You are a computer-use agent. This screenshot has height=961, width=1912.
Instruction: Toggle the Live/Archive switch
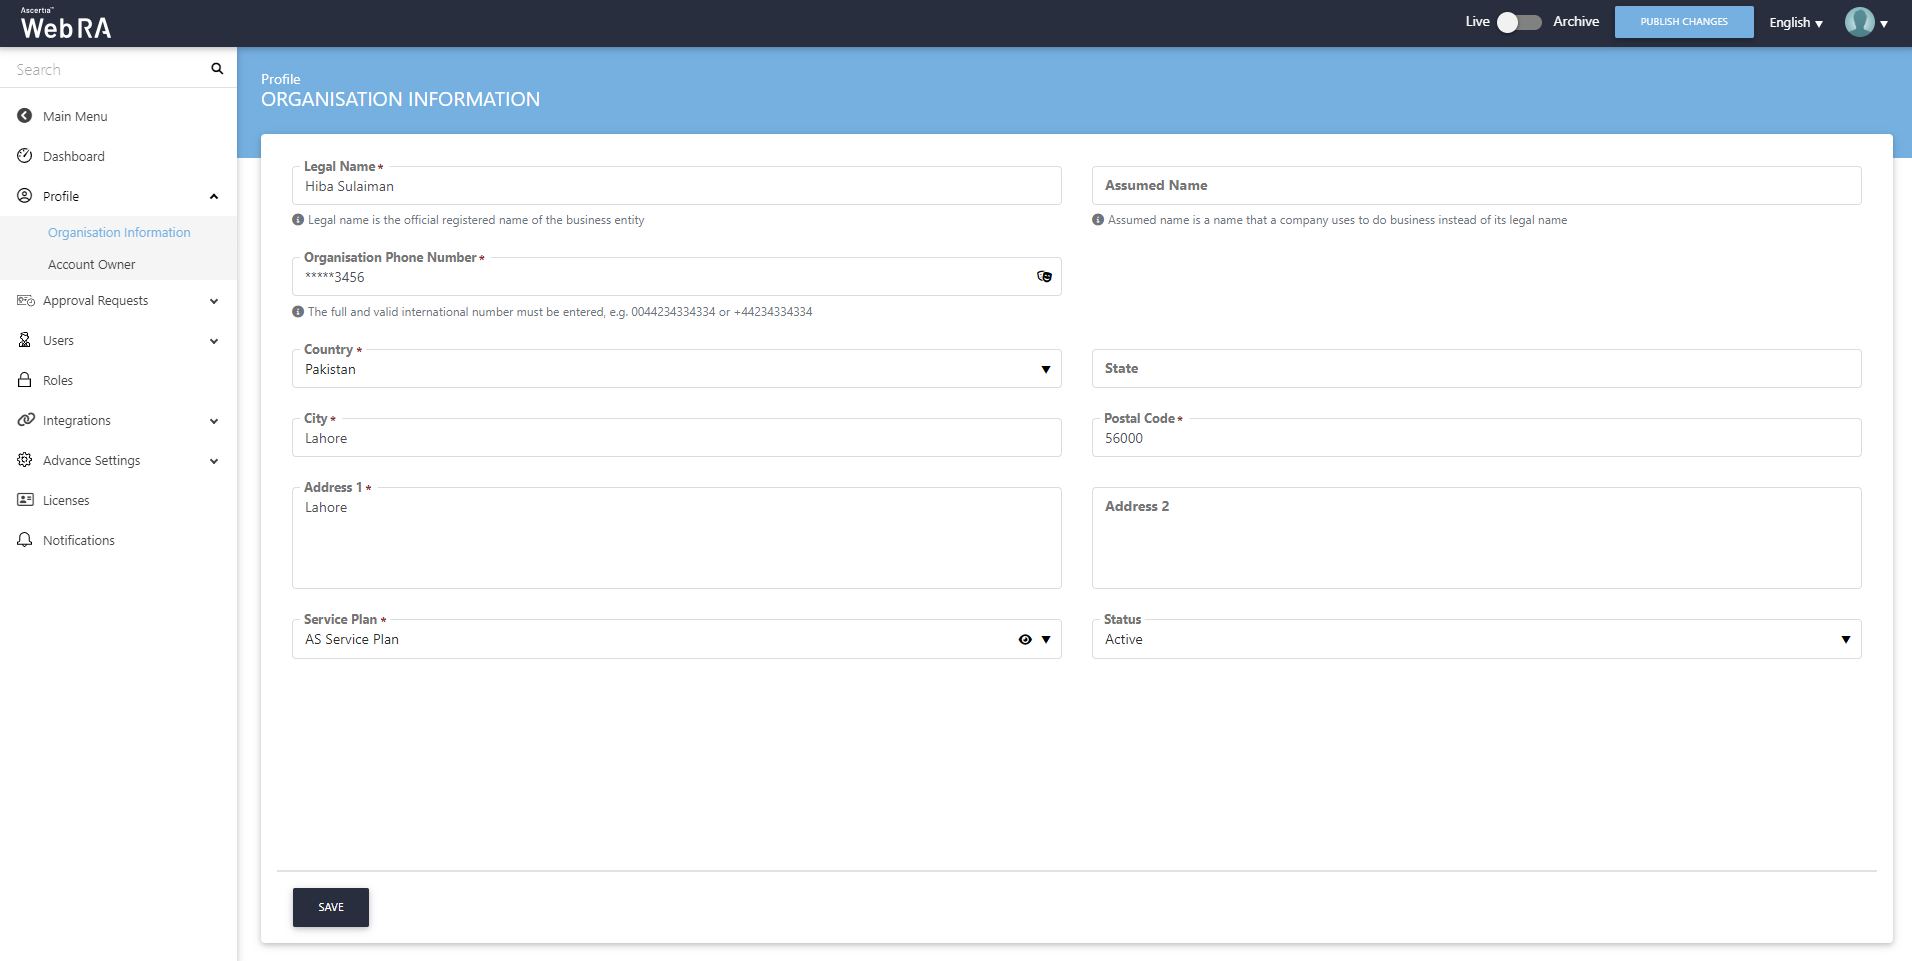[1519, 22]
